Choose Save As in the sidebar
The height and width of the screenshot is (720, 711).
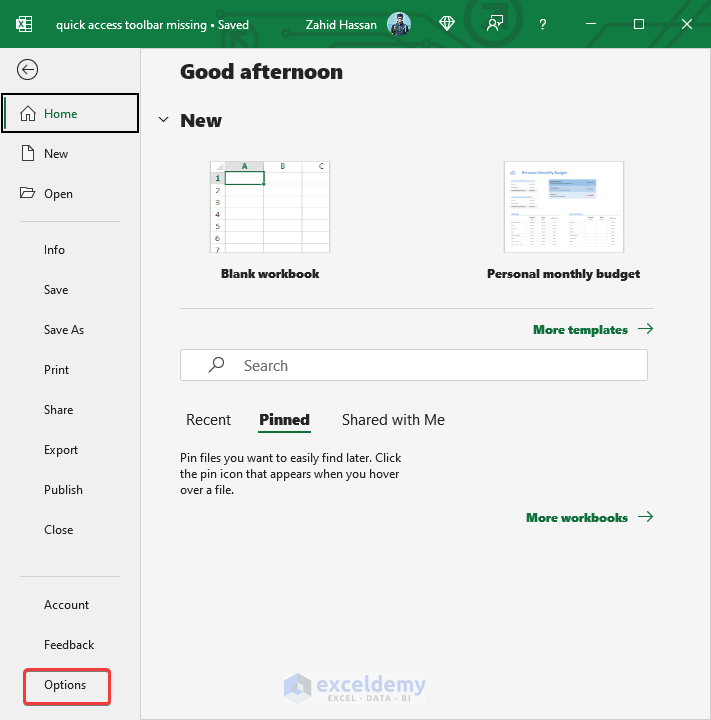coord(64,330)
